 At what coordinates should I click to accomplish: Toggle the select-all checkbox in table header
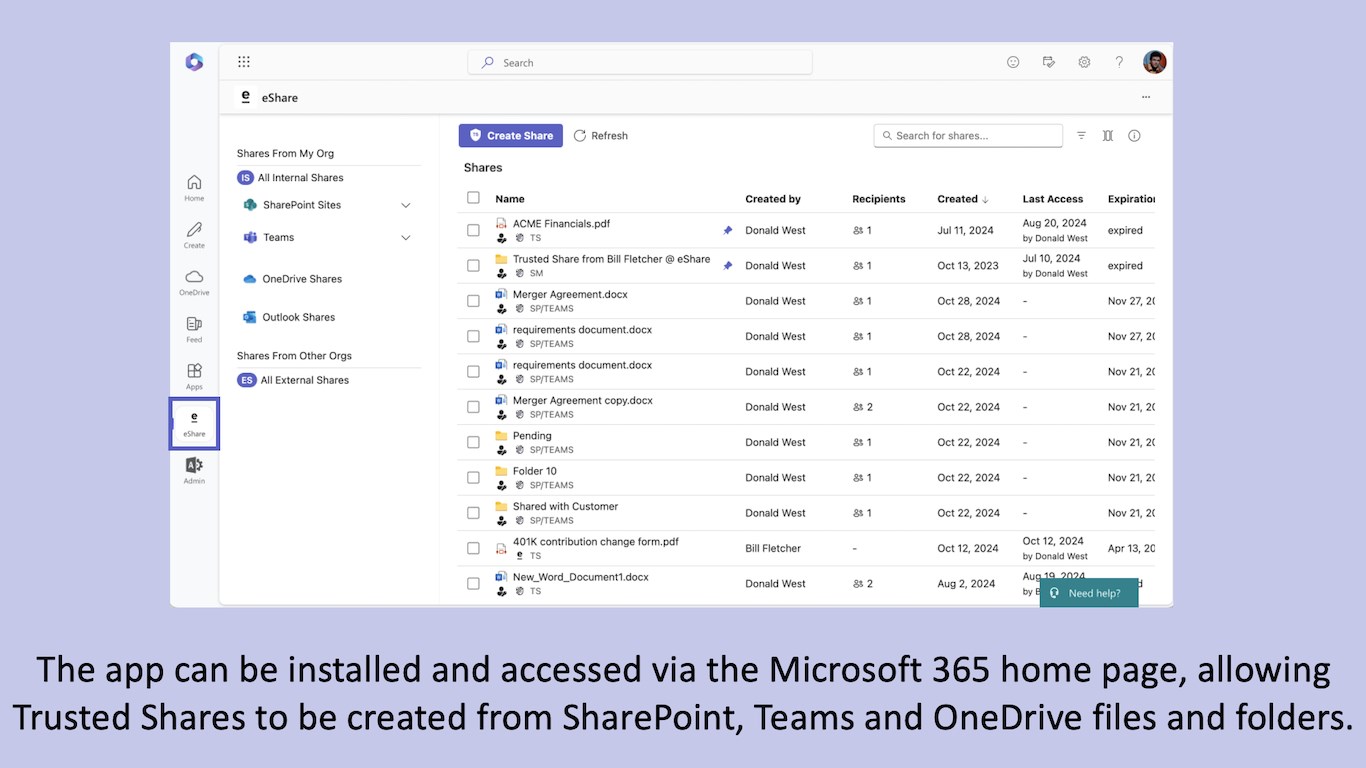pyautogui.click(x=473, y=198)
